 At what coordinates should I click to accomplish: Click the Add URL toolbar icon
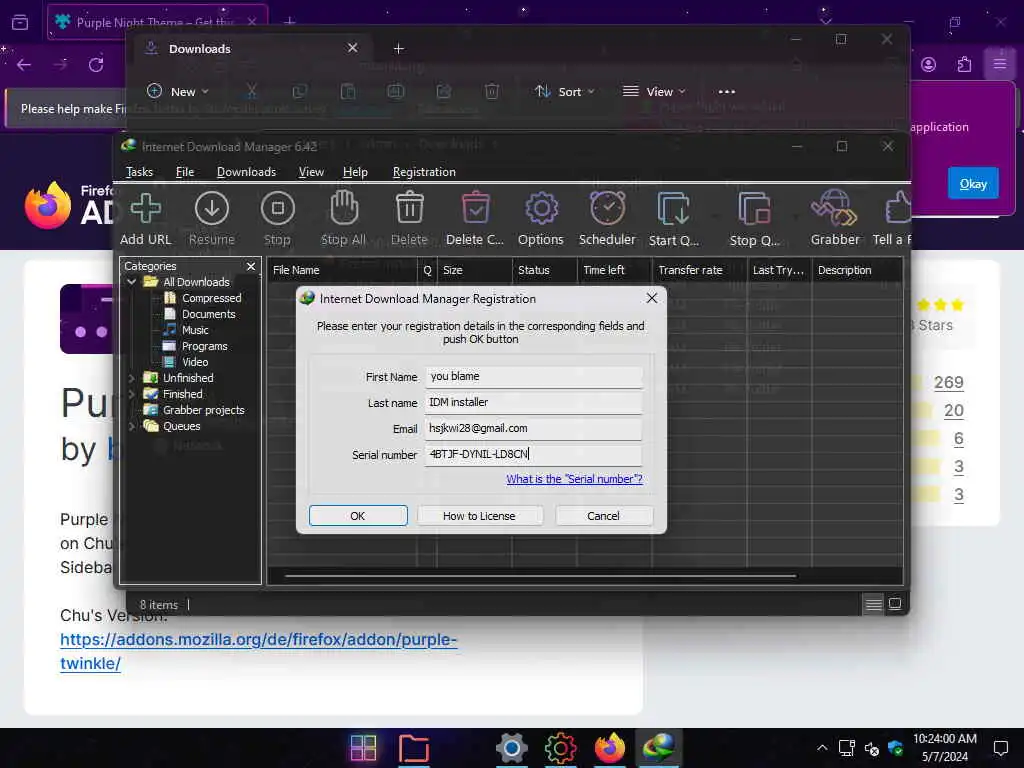click(146, 209)
